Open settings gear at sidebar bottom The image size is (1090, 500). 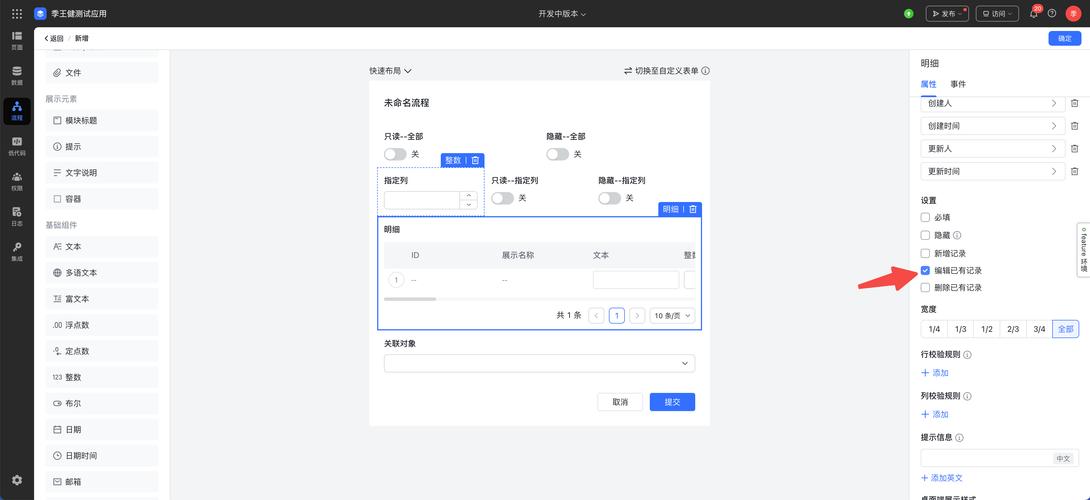pos(17,480)
